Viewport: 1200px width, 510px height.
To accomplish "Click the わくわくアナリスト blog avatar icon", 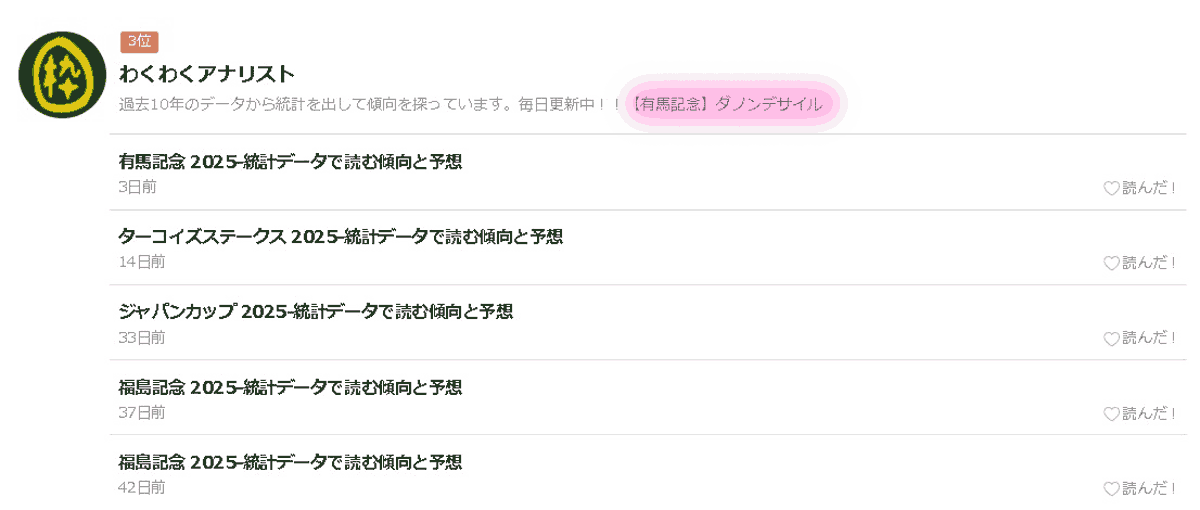I will [62, 75].
